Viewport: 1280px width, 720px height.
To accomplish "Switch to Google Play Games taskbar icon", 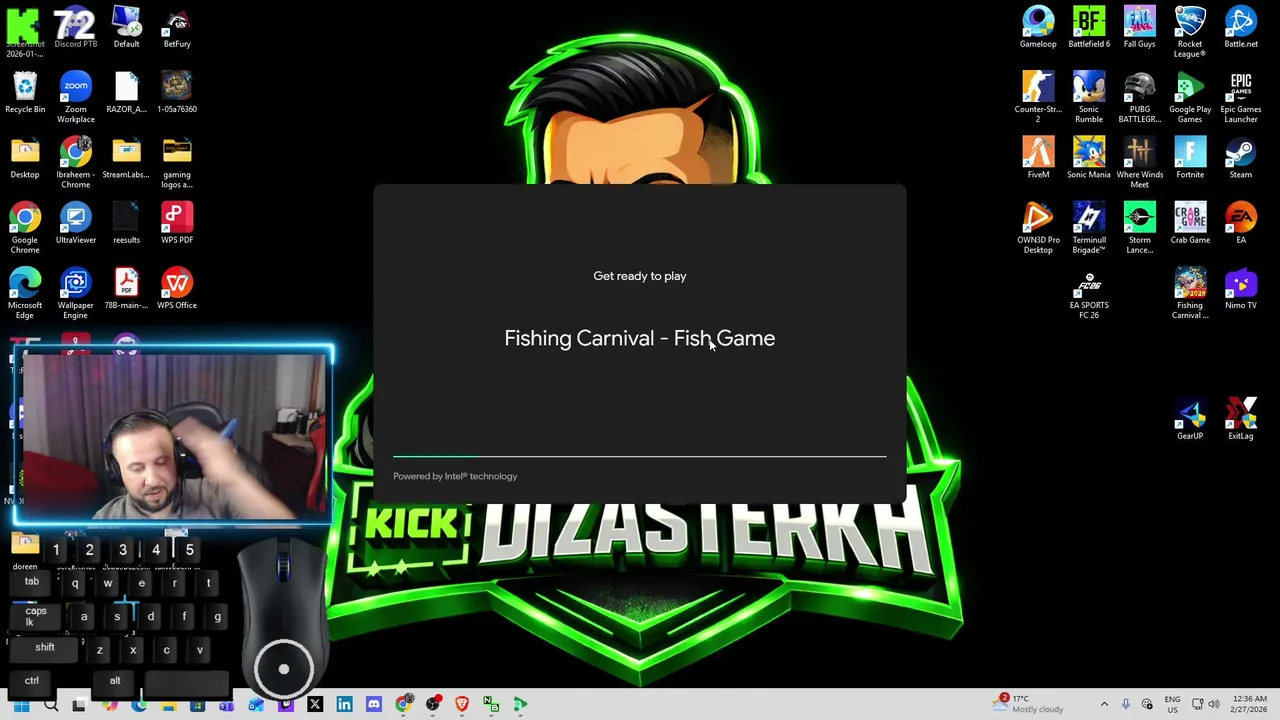I will click(520, 704).
